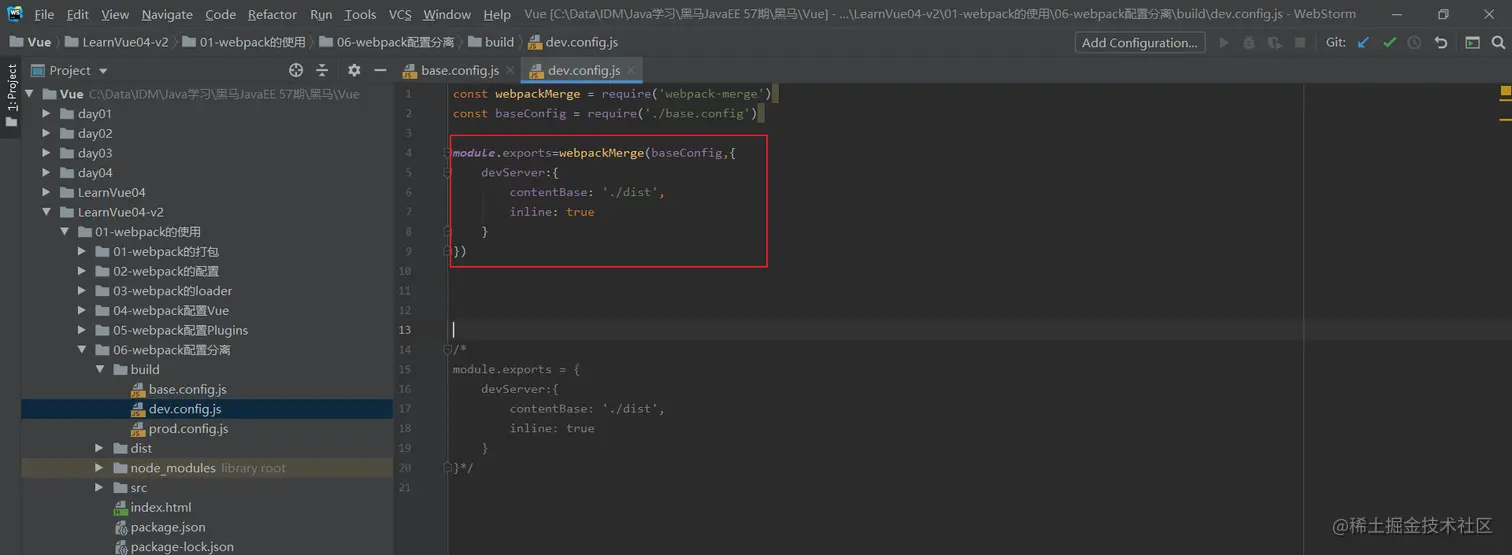Image resolution: width=1512 pixels, height=555 pixels.
Task: Select base.config.js in the project tree
Action: point(187,389)
